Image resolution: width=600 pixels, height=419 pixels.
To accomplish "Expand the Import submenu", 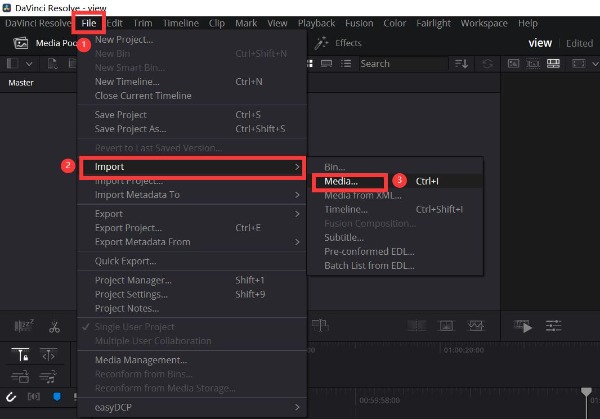I will pyautogui.click(x=192, y=167).
